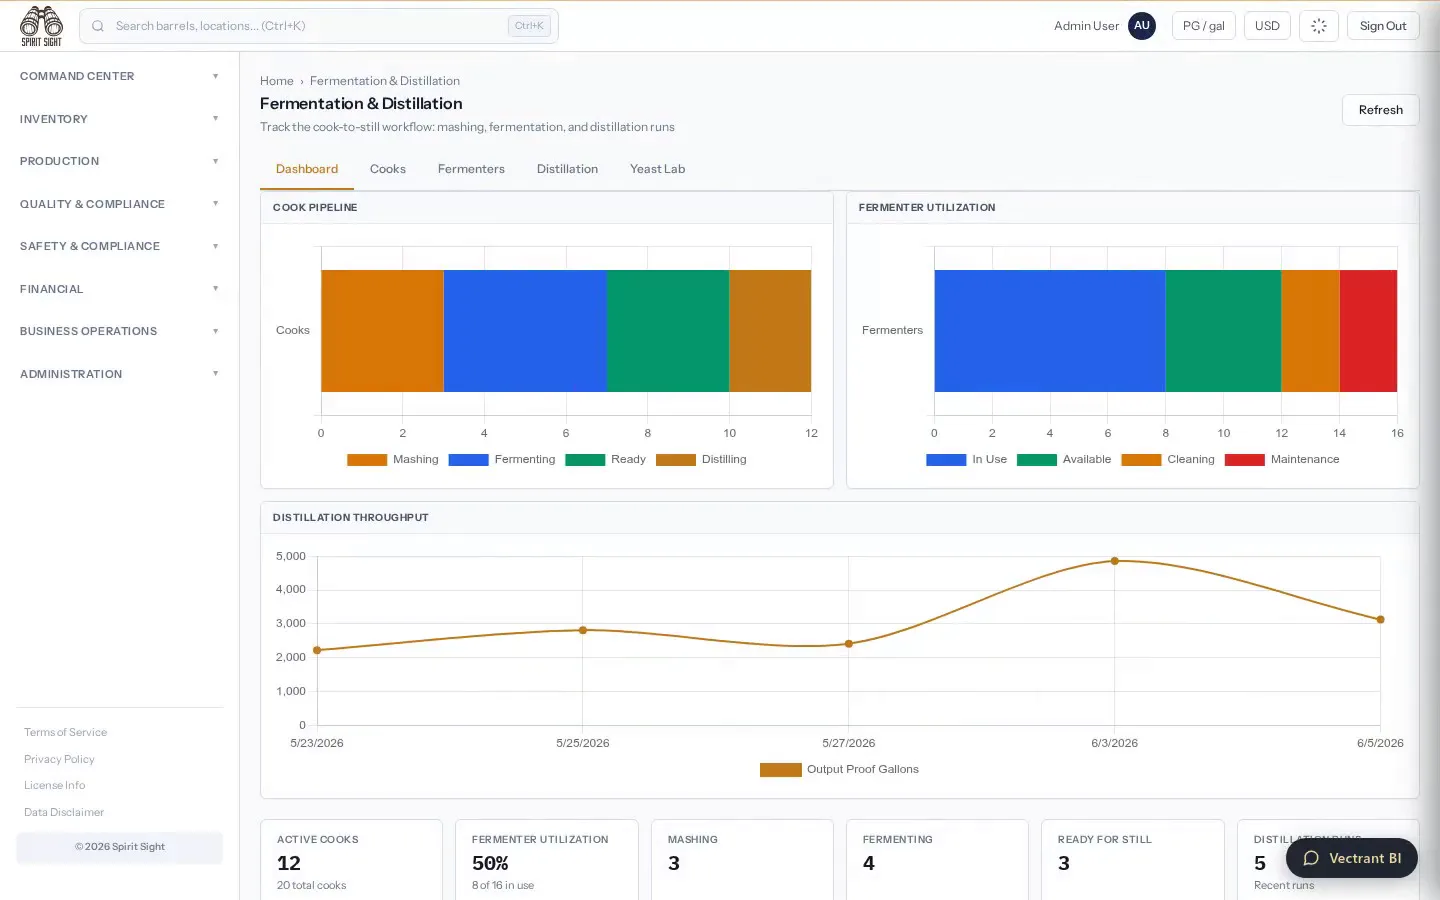Viewport: 1440px width, 900px height.
Task: Toggle the USD currency switch
Action: point(1267,26)
